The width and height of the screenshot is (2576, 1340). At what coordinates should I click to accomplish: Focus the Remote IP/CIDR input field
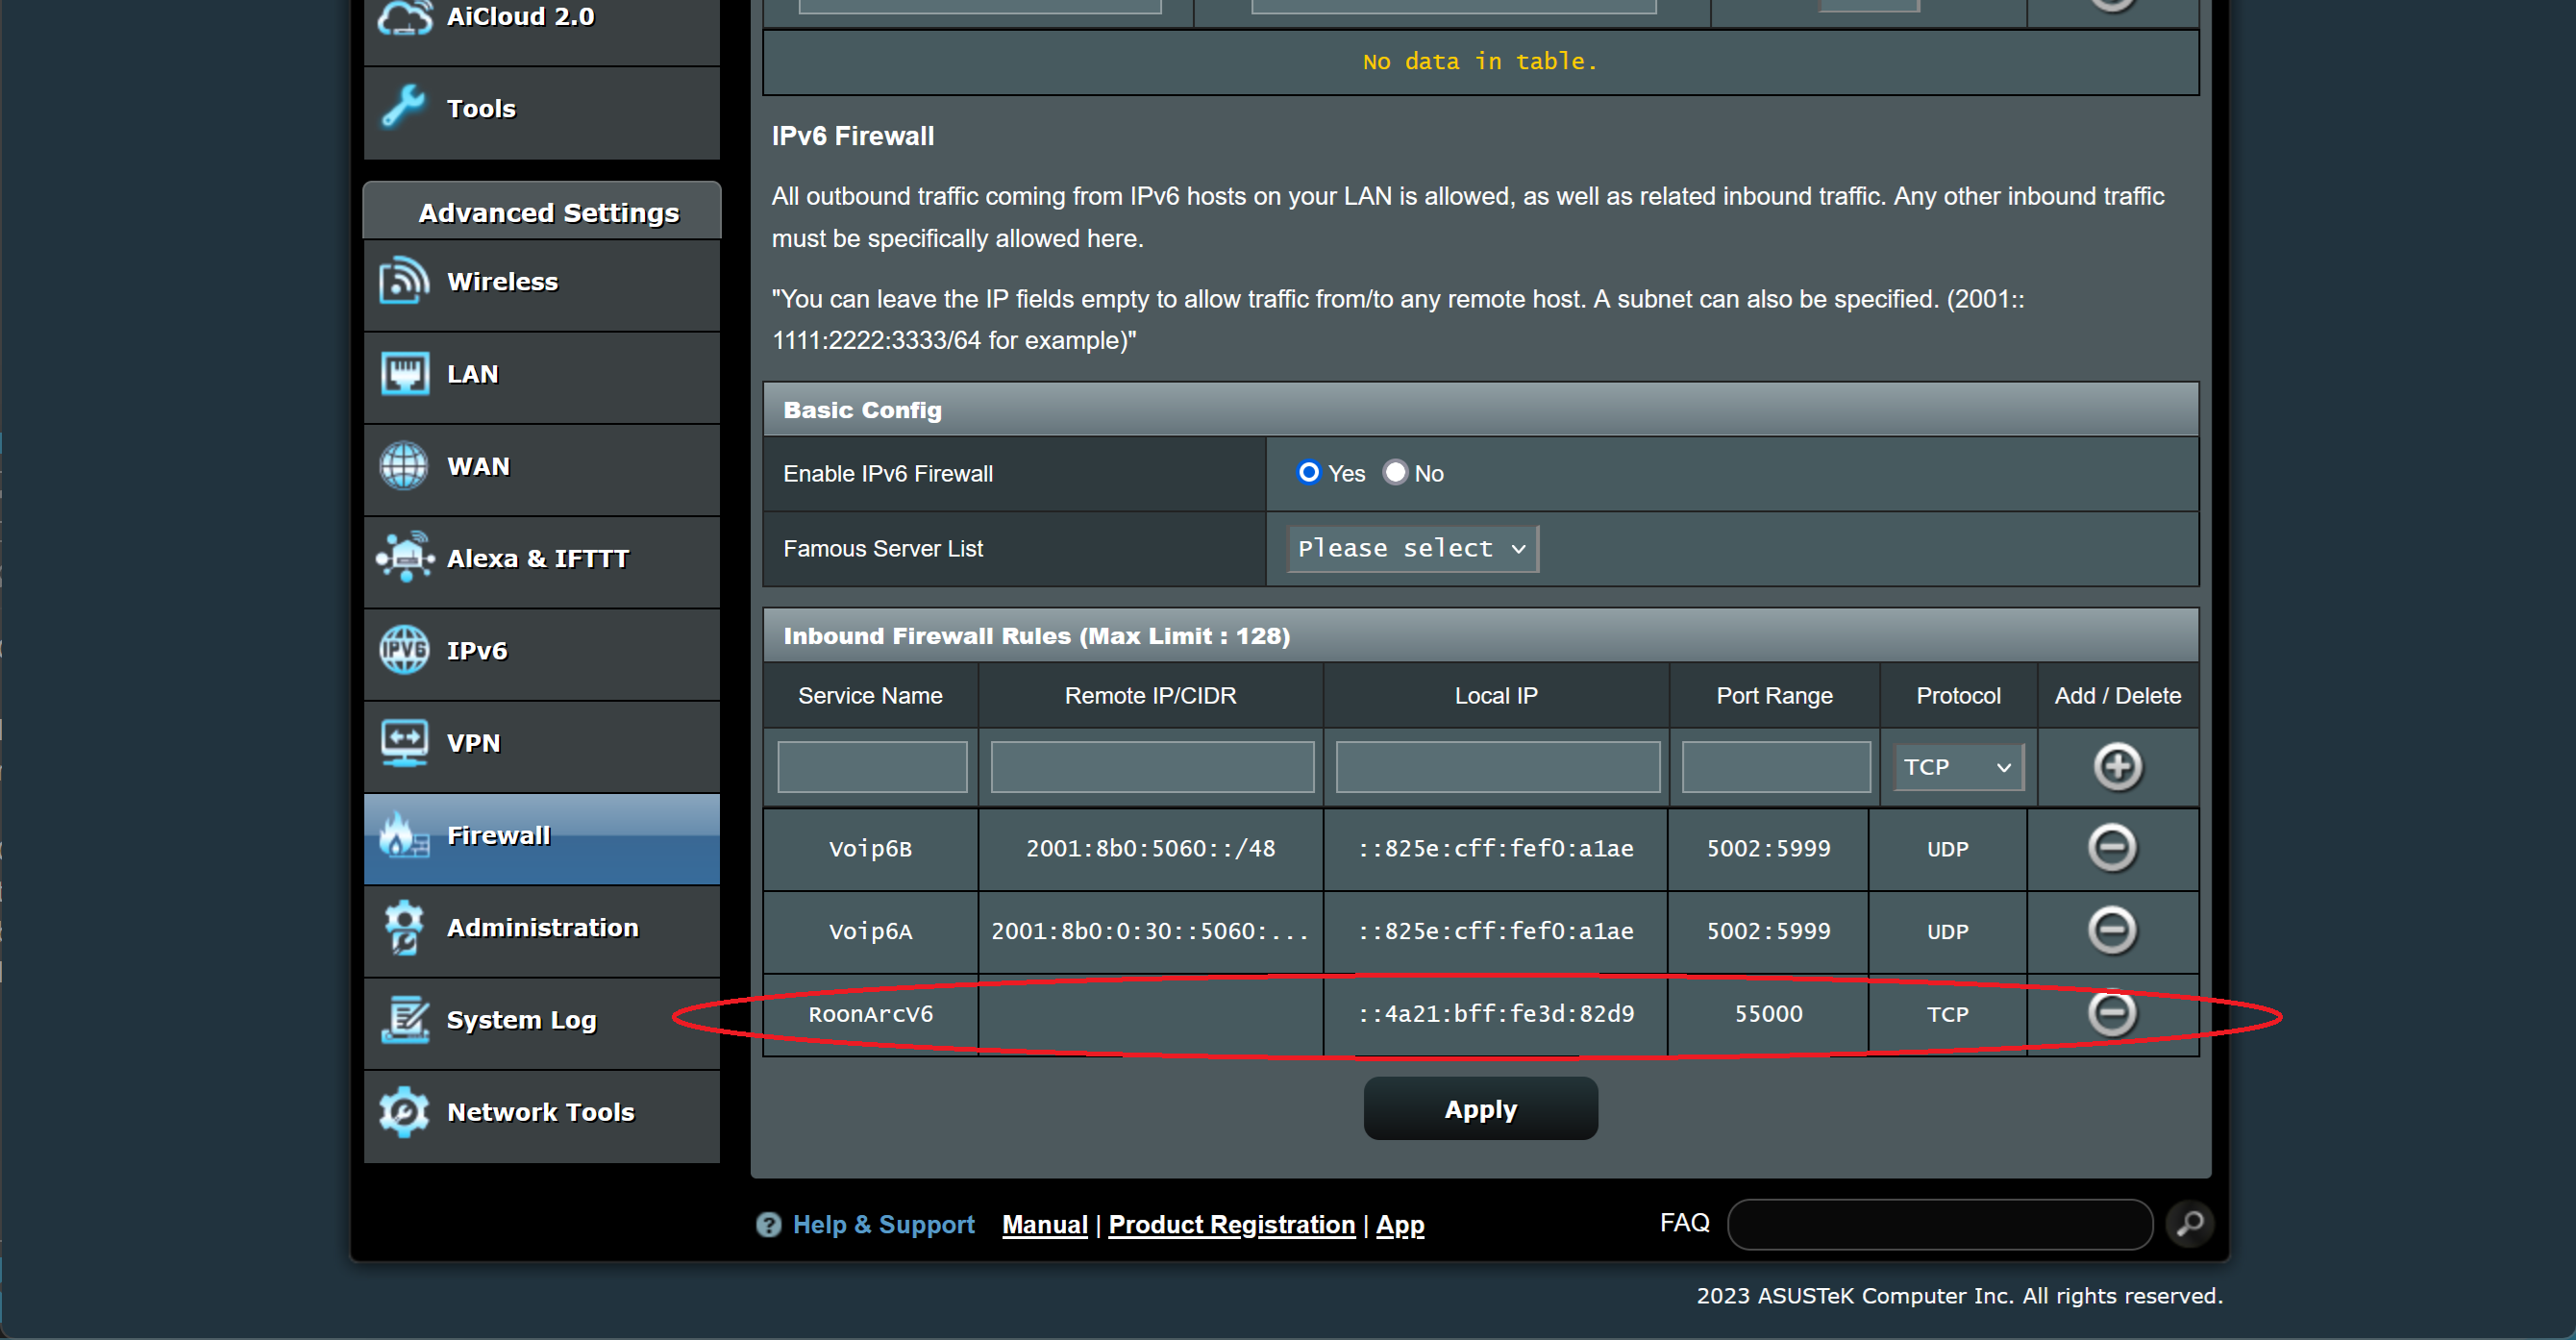pyautogui.click(x=1152, y=767)
